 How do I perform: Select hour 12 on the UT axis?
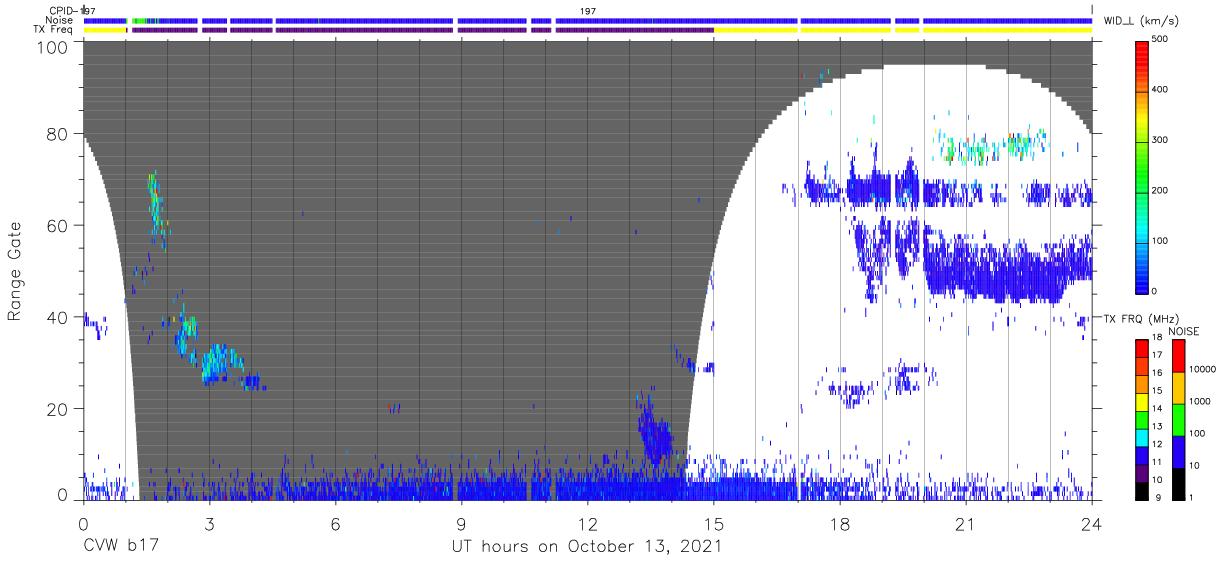[x=587, y=524]
